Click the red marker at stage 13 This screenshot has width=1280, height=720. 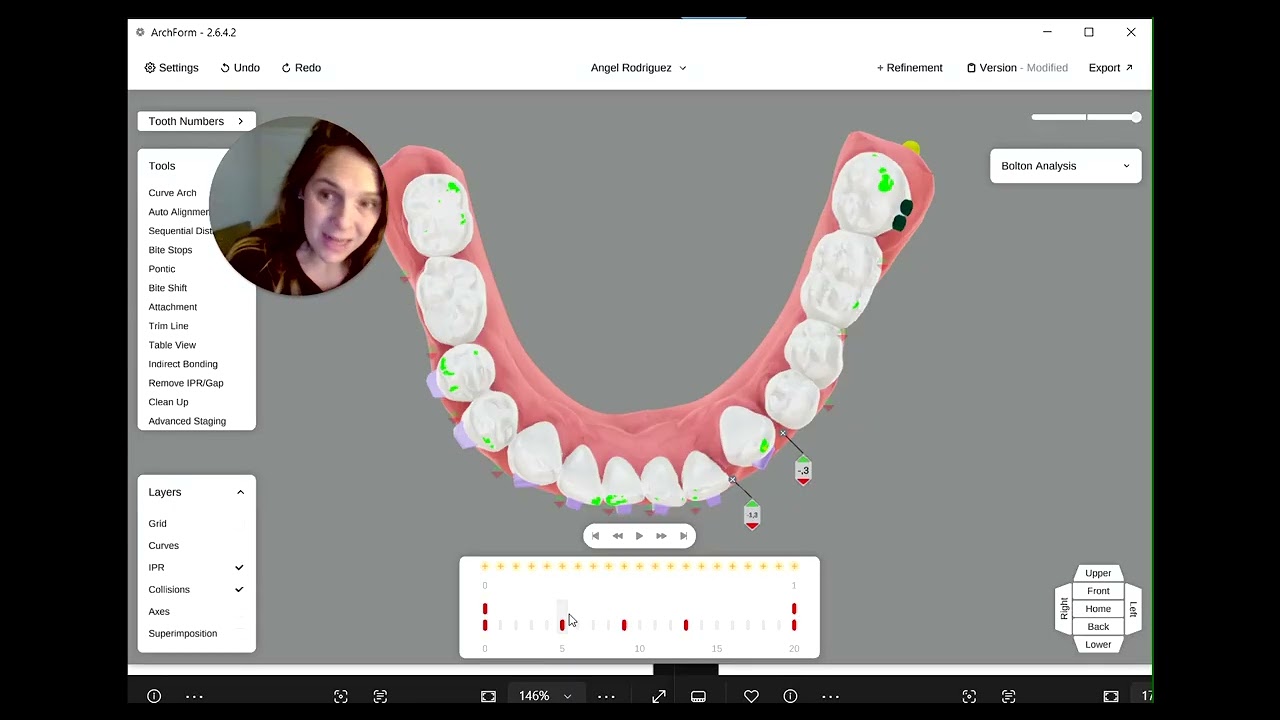(x=686, y=625)
